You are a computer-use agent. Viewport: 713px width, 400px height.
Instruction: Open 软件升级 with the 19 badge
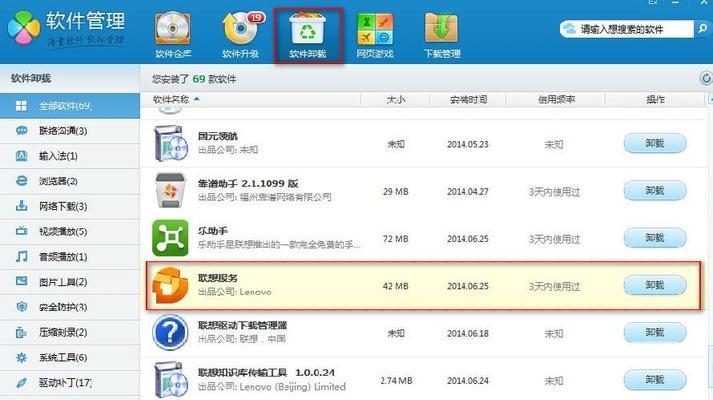(x=241, y=35)
